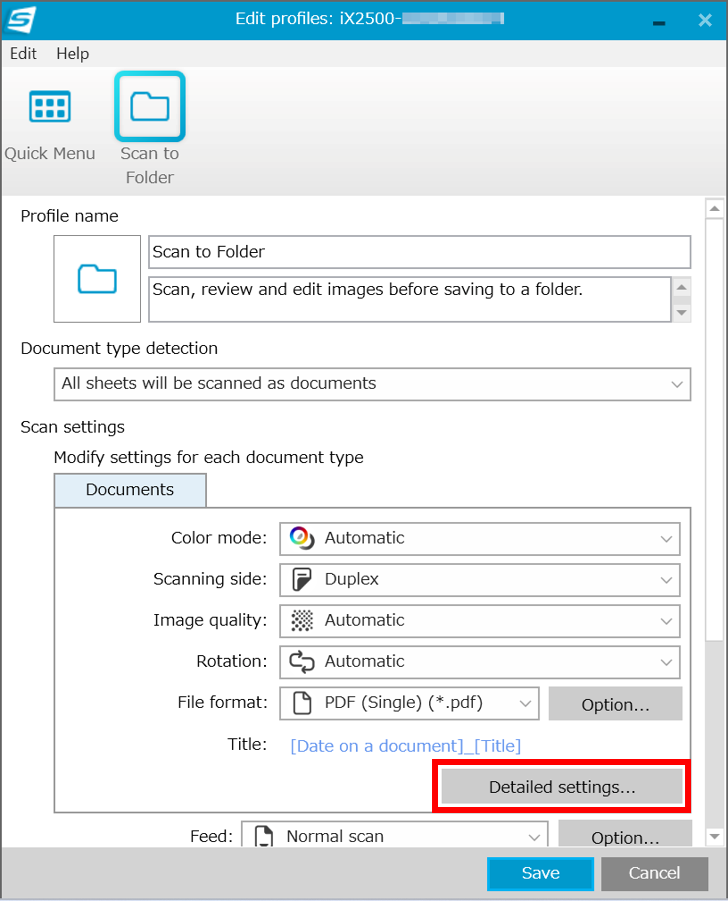This screenshot has height=901, width=728.
Task: Select the Quick Menu profile icon
Action: point(50,106)
